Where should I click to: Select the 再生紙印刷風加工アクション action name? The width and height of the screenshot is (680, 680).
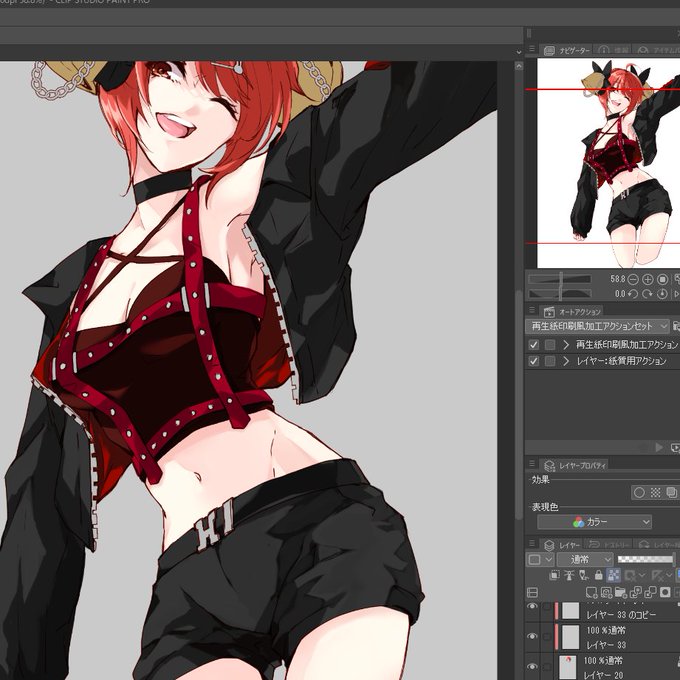tap(626, 345)
